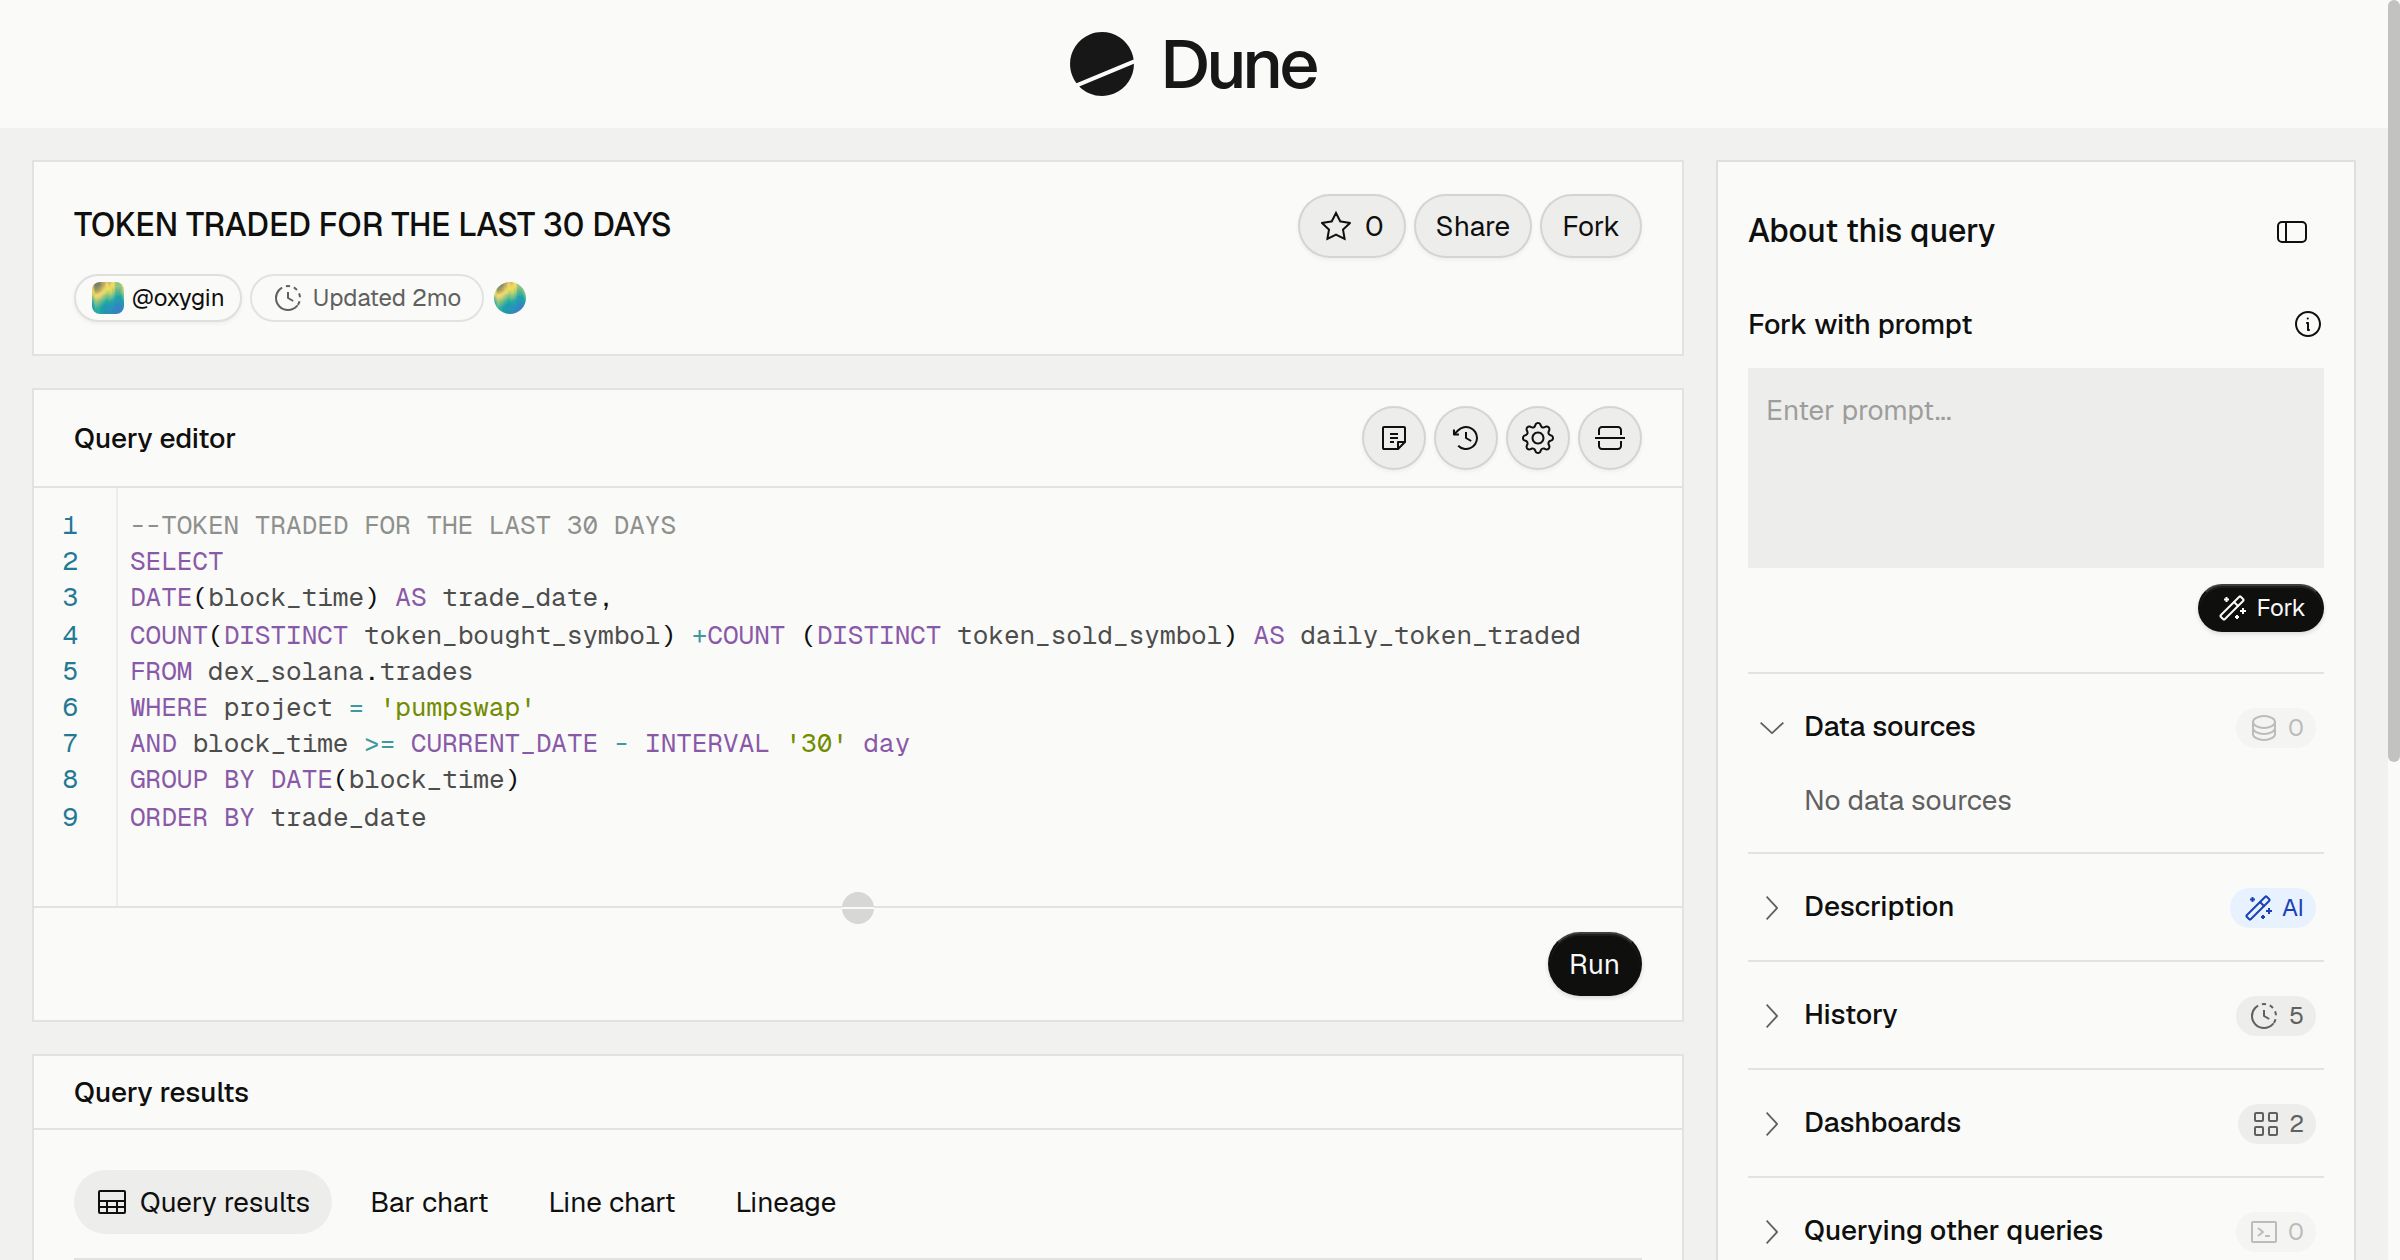Open the @oxygin author profile
2400x1260 pixels.
(158, 298)
